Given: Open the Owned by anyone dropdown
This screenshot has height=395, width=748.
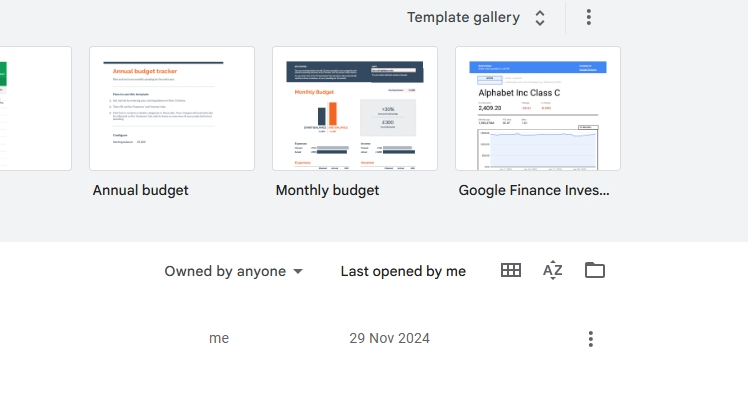Looking at the screenshot, I should click(234, 271).
